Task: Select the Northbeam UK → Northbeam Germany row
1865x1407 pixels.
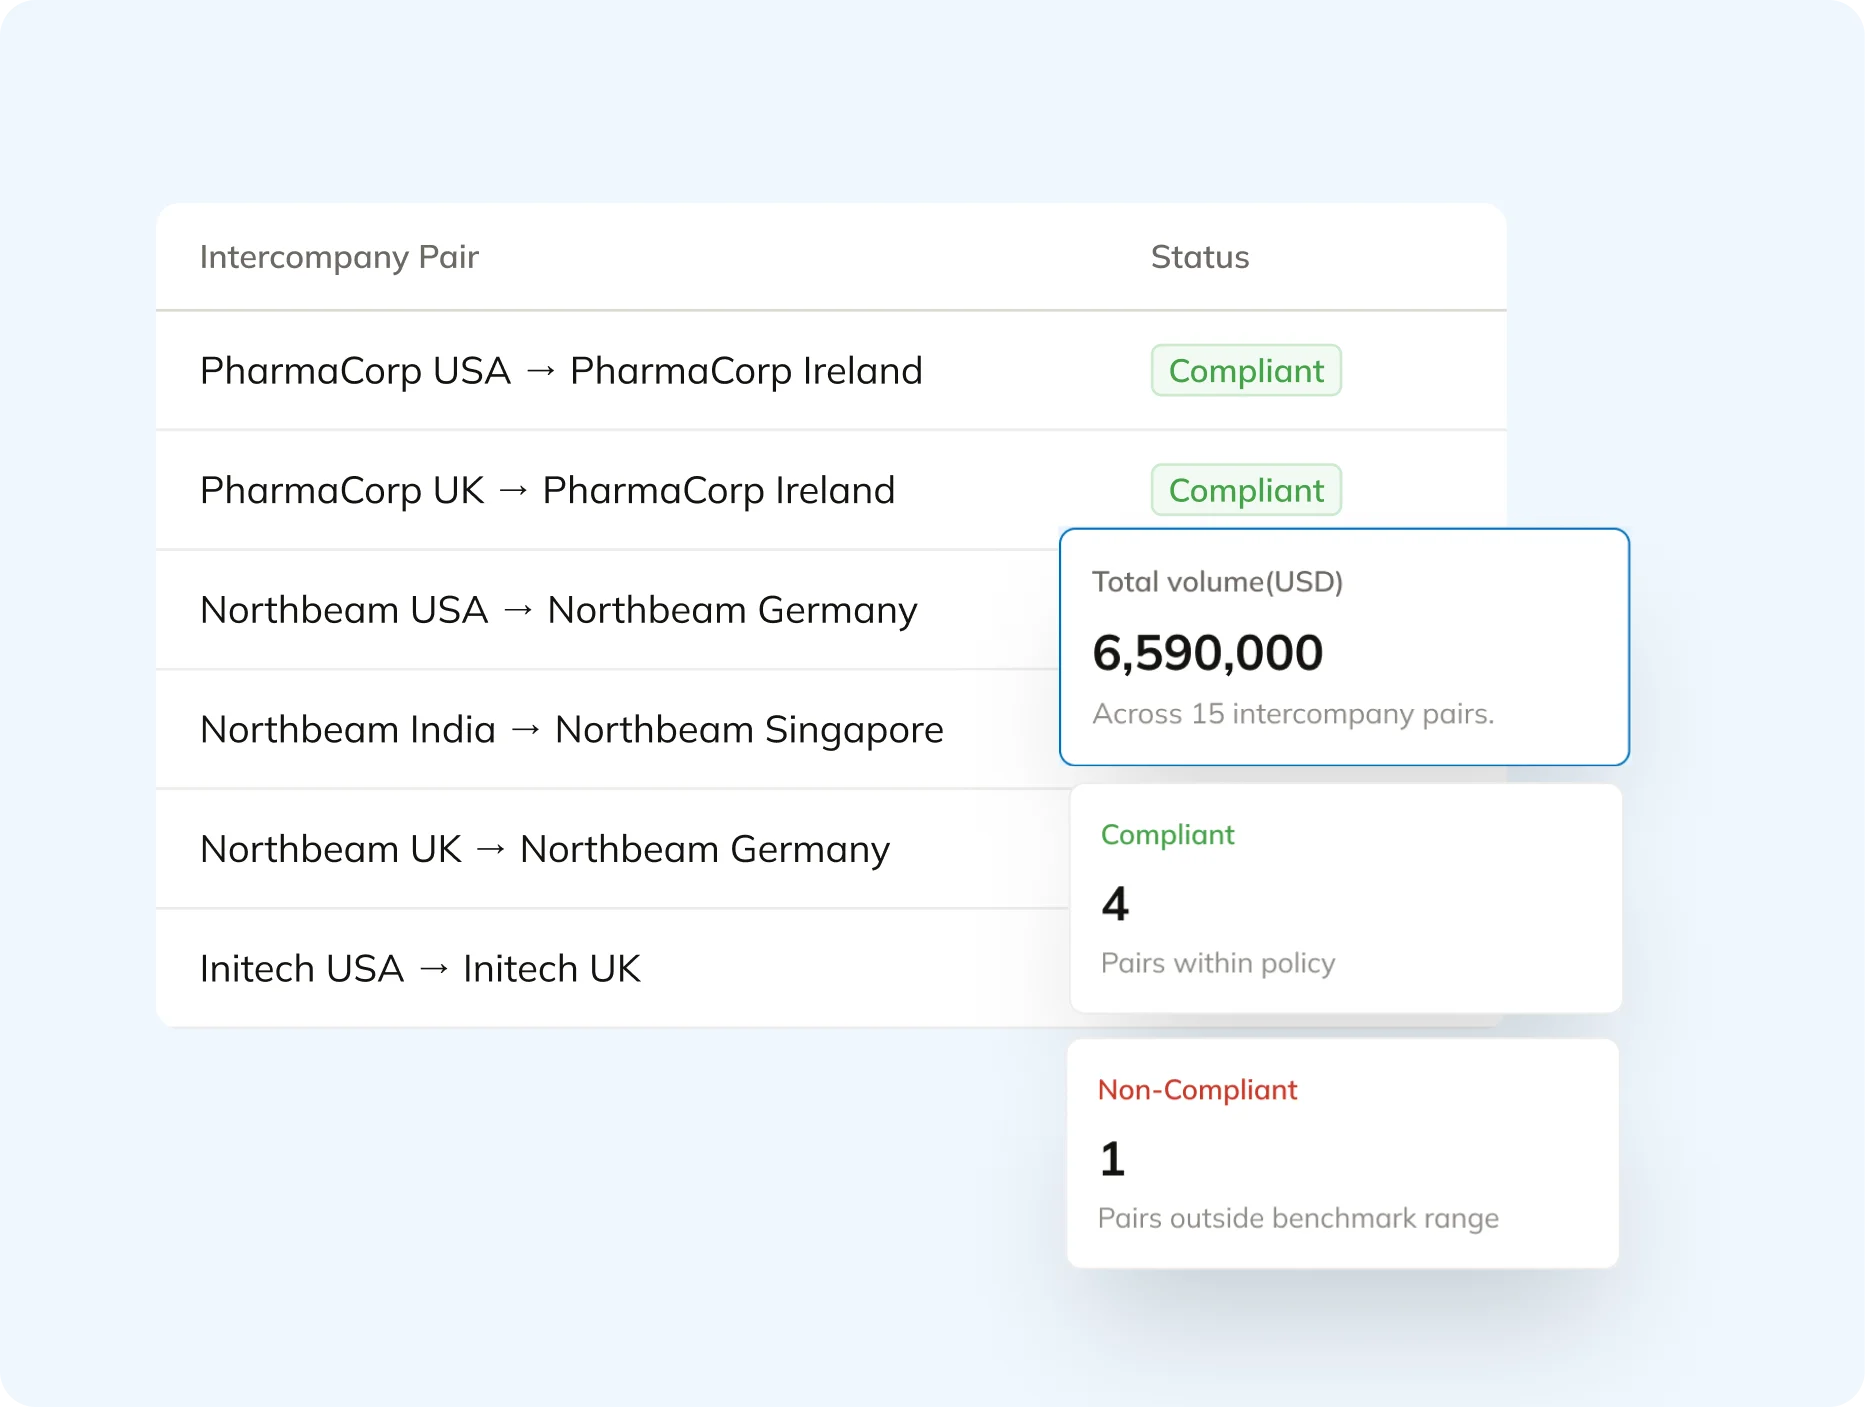Action: pyautogui.click(x=545, y=848)
